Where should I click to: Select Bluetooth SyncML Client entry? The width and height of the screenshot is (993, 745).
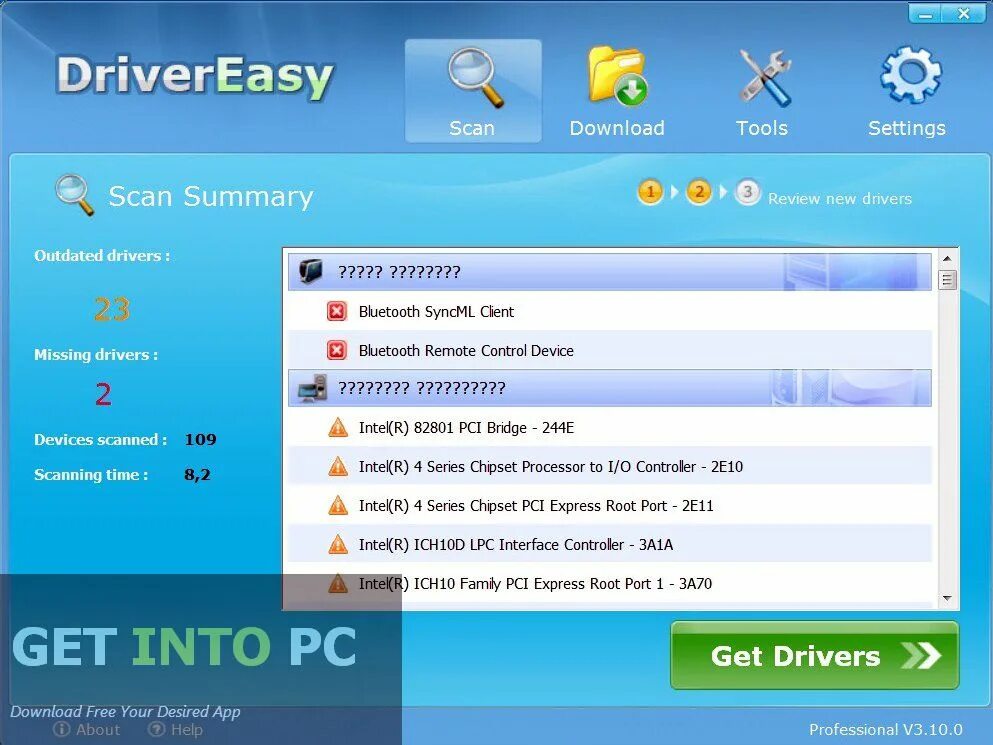tap(610, 311)
